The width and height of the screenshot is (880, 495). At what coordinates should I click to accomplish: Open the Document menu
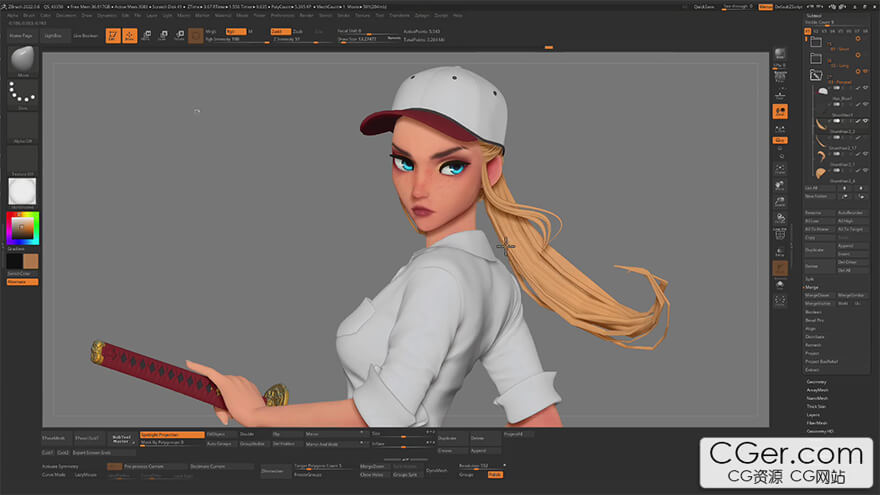click(66, 15)
